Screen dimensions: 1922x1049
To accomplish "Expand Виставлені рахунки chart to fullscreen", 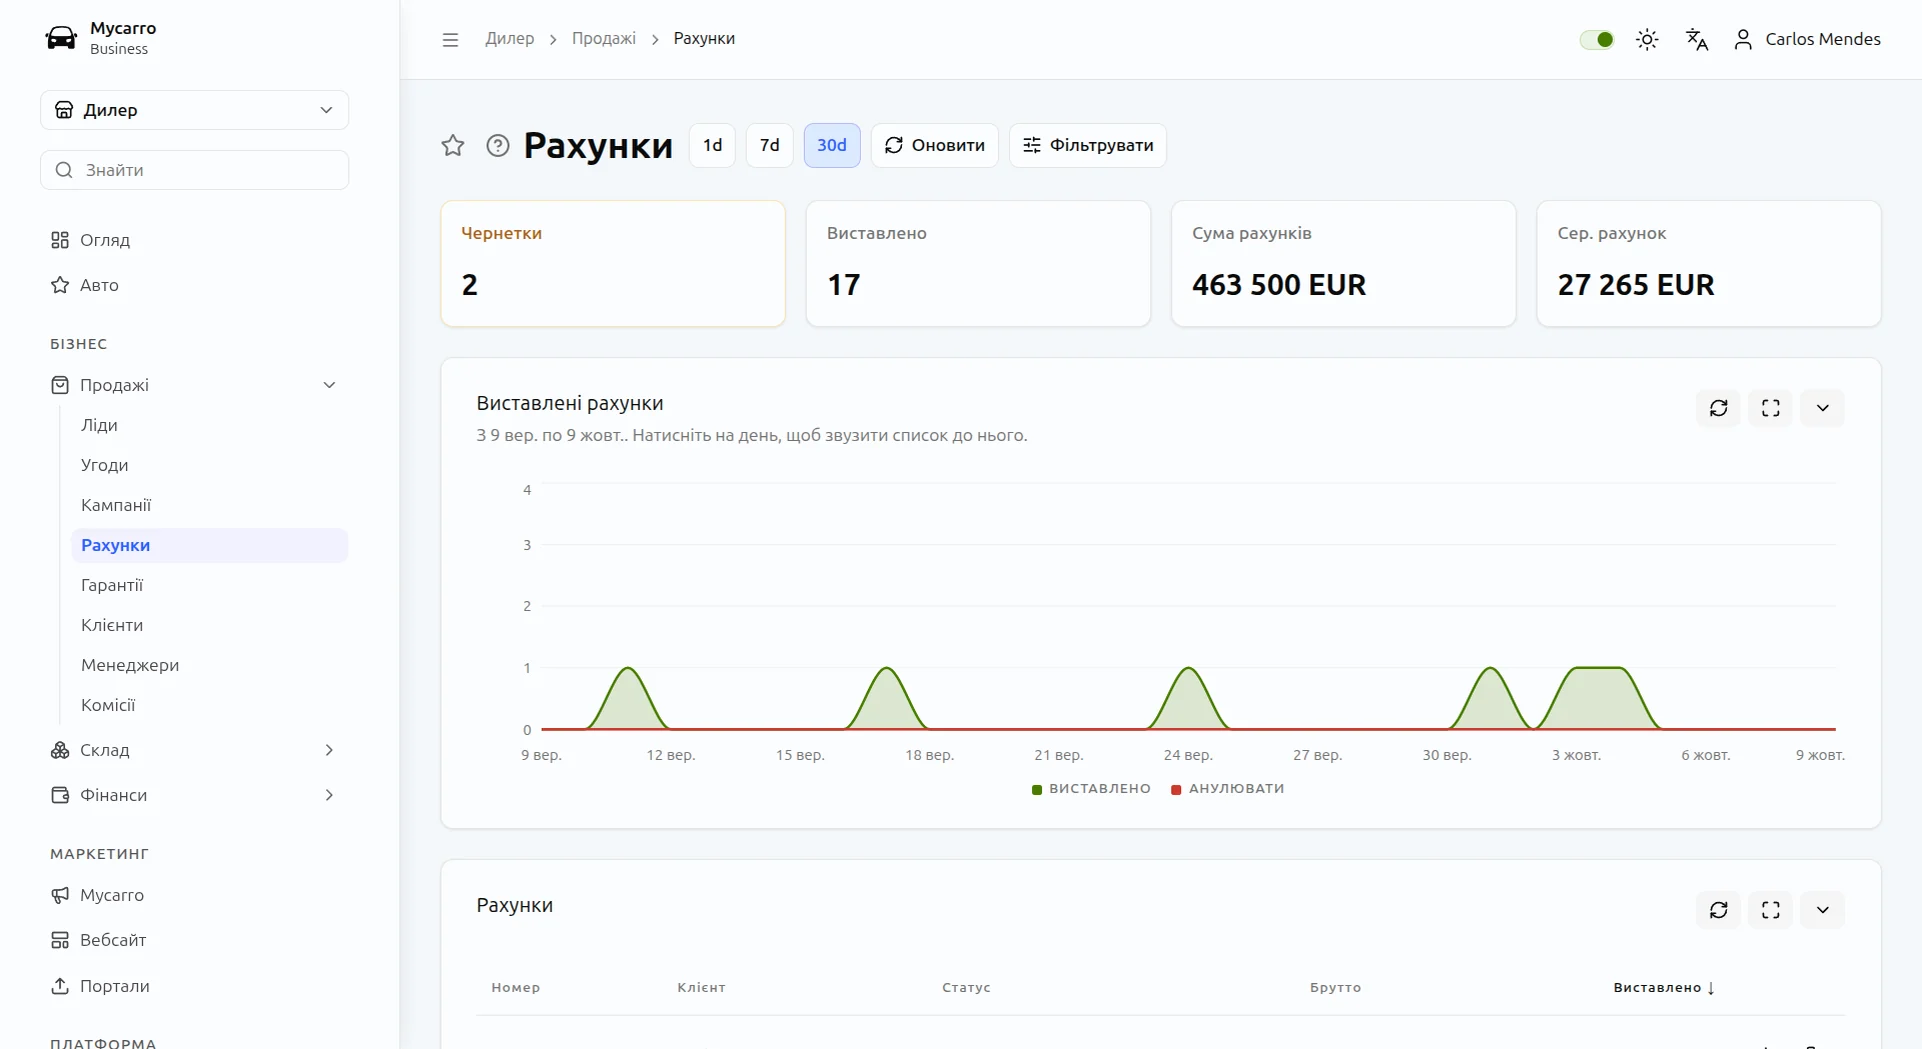I will click(1771, 408).
